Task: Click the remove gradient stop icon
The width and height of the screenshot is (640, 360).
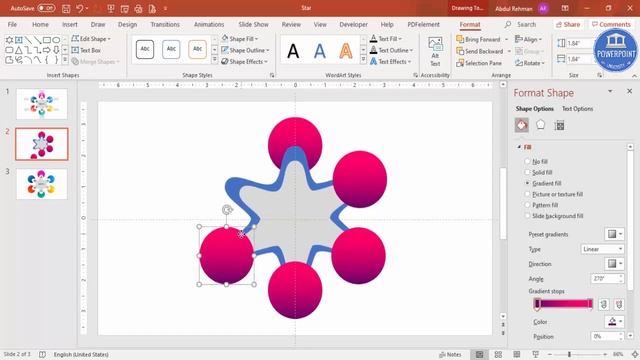Action: click(619, 304)
